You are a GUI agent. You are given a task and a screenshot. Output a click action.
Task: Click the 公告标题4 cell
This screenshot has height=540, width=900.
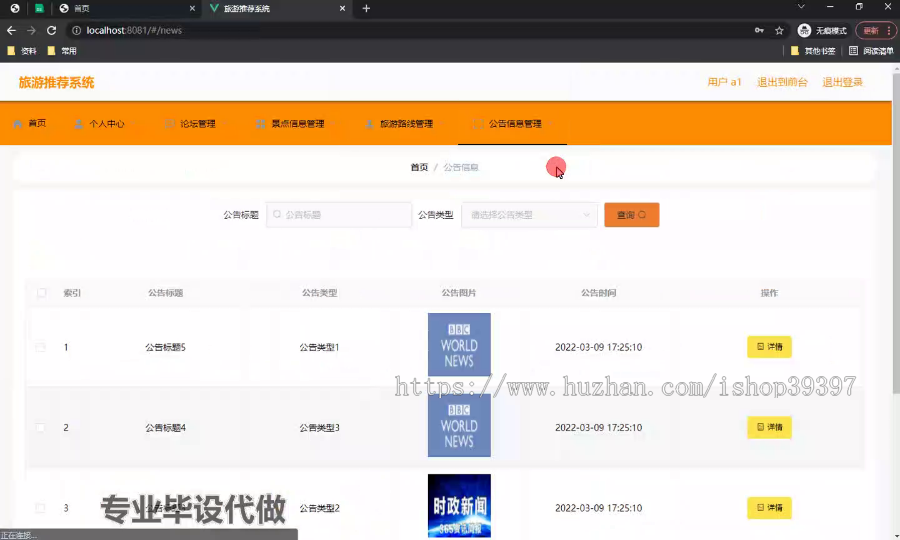tap(165, 428)
